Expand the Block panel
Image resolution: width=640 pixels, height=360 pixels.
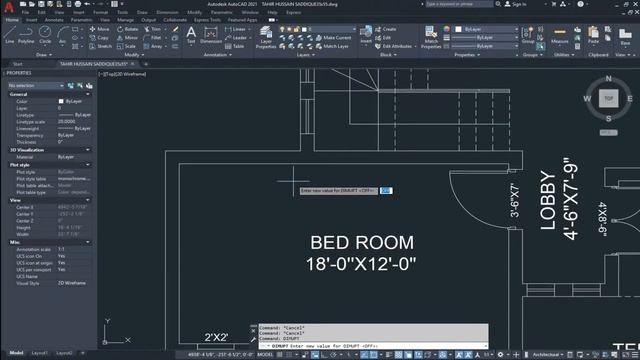pos(388,55)
